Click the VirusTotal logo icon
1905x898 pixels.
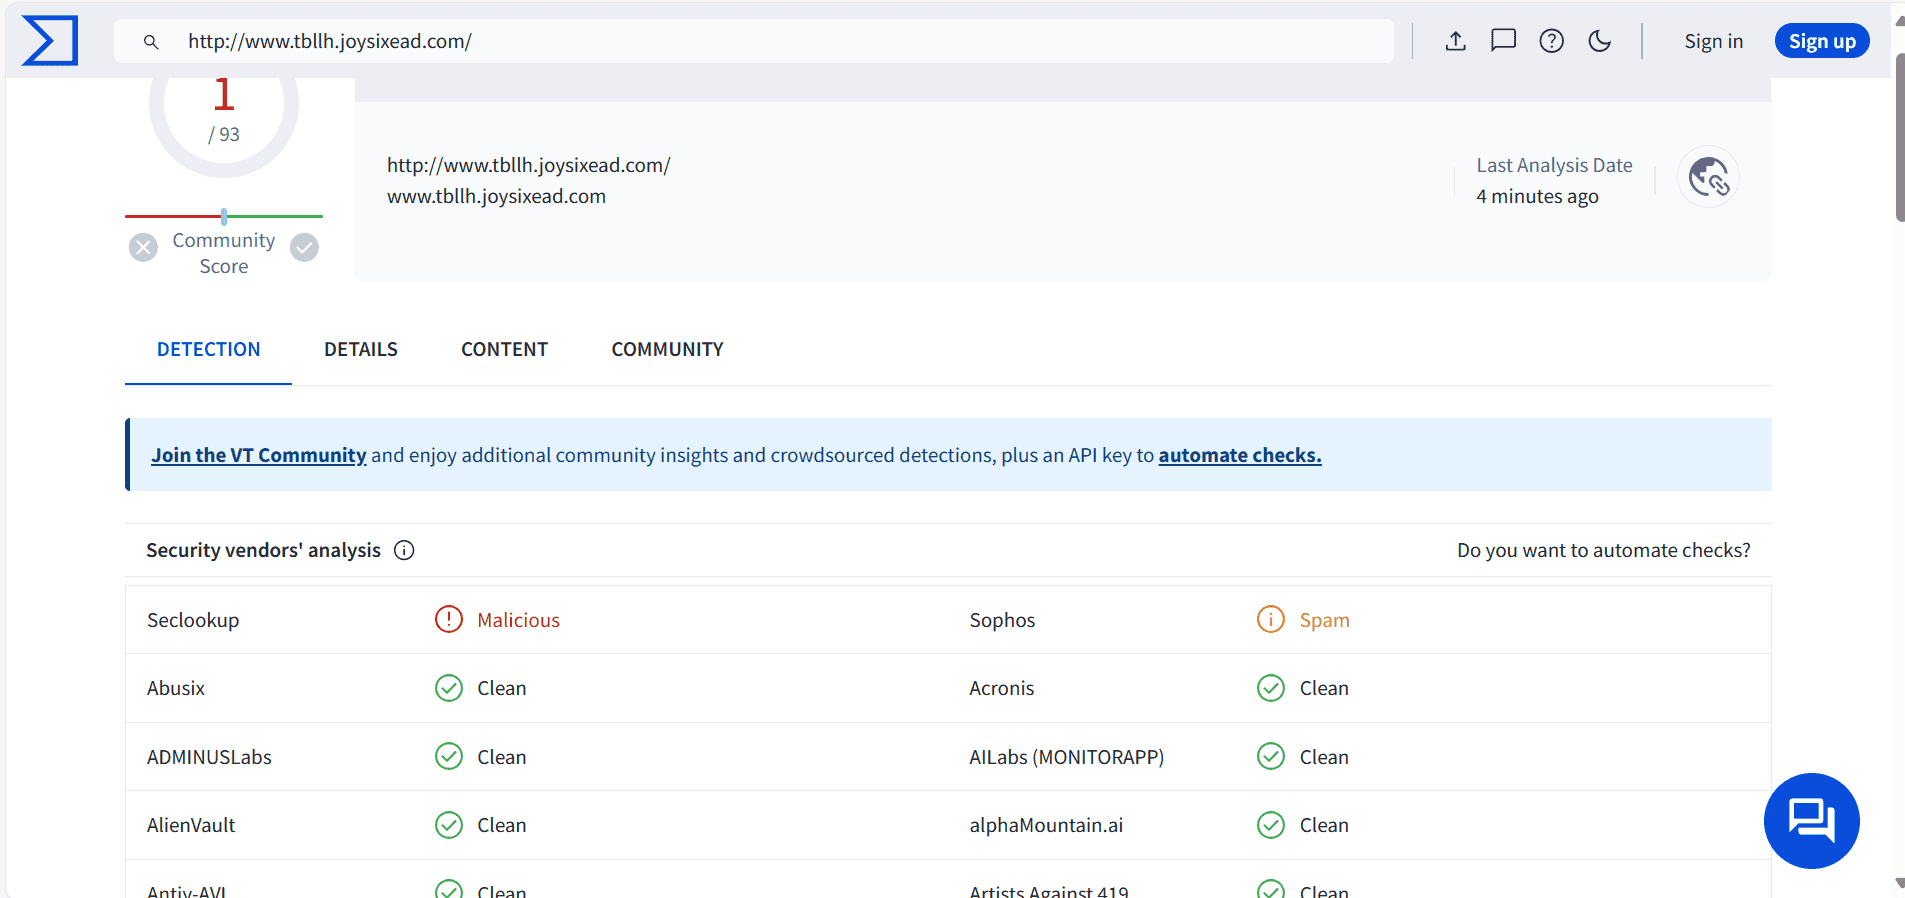50,41
